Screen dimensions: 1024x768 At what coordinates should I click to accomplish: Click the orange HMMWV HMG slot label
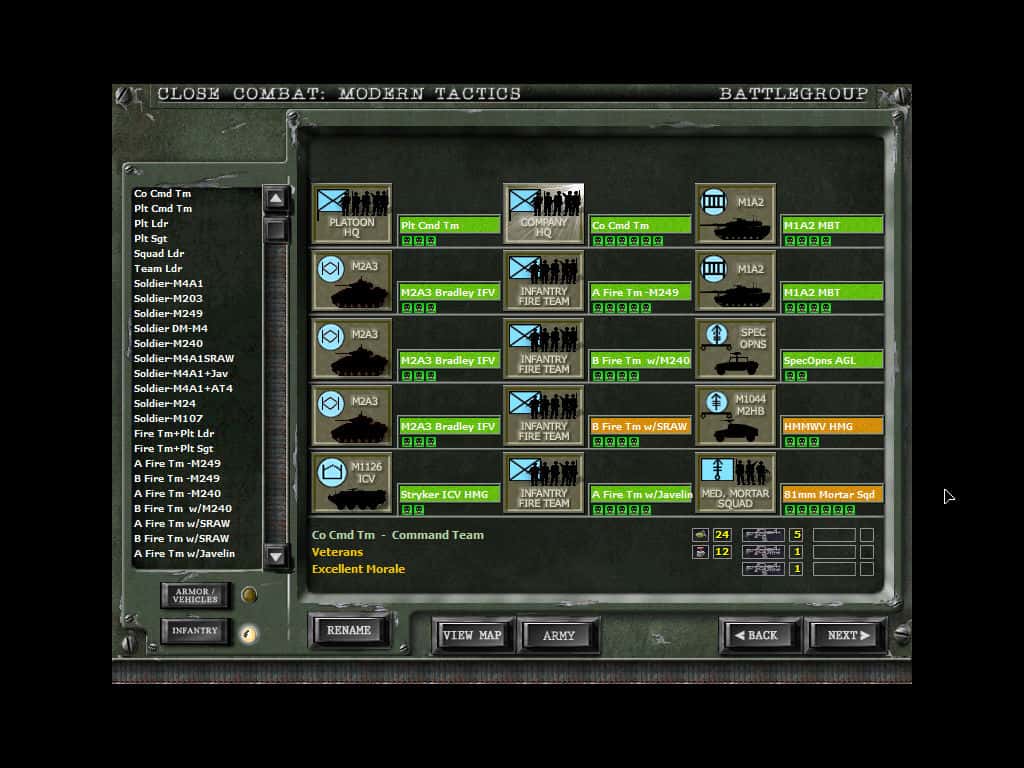click(833, 426)
